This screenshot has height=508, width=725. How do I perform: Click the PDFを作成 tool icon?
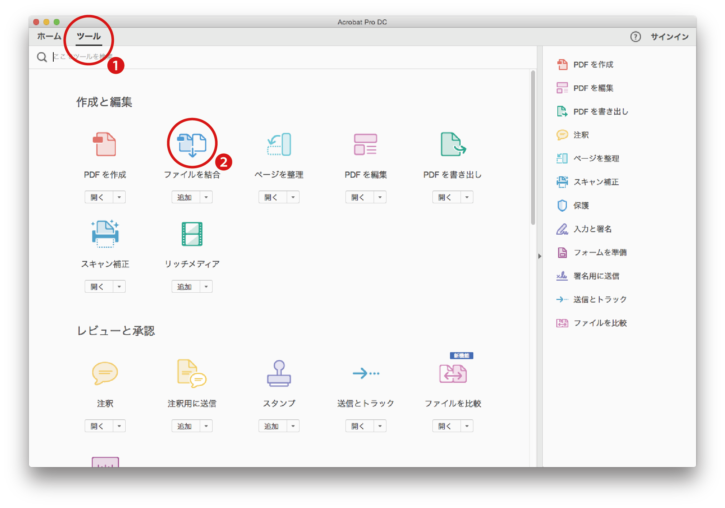coord(104,145)
